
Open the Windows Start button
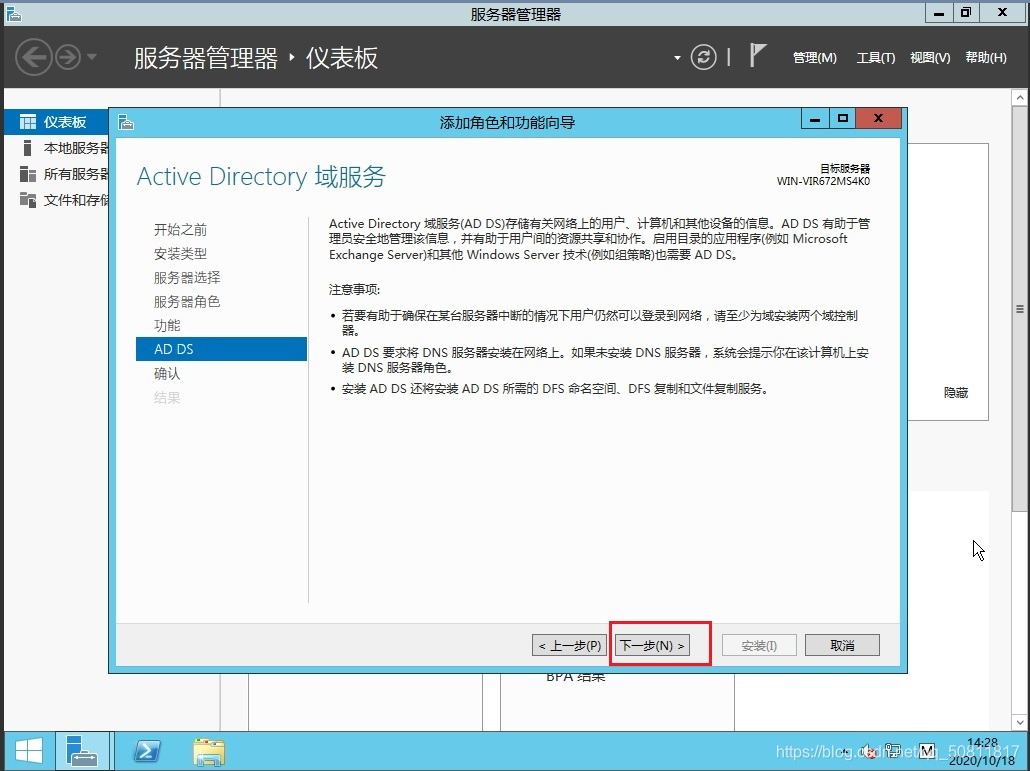click(x=28, y=751)
